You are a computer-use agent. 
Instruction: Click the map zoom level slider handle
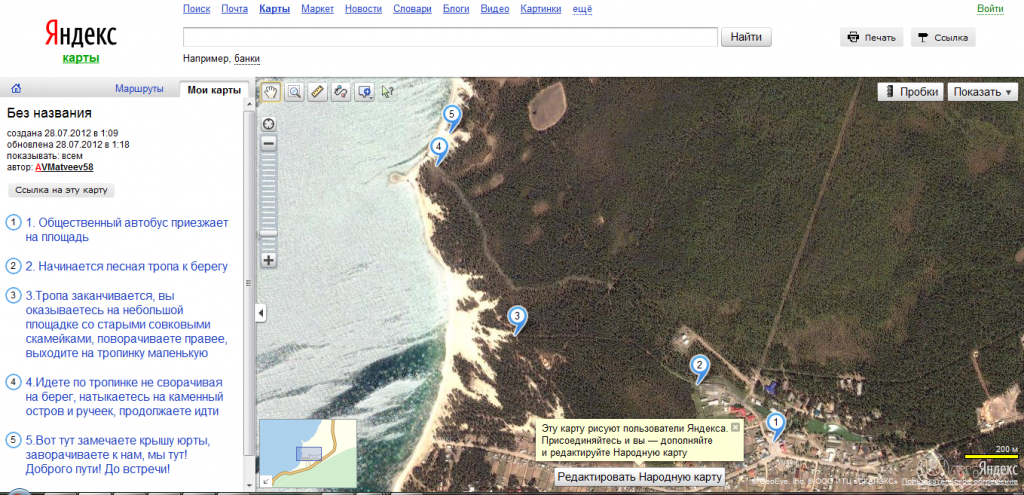coord(268,233)
